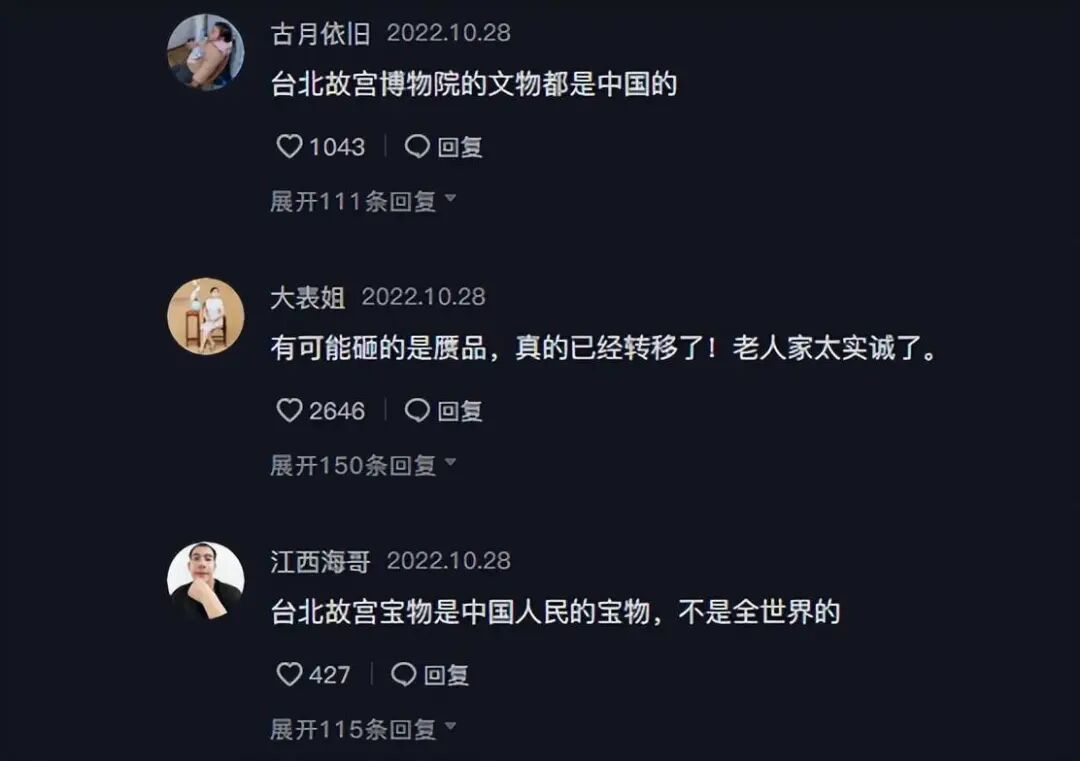Click reply bubble icon under 大表姐's comment
The image size is (1080, 761).
point(417,410)
